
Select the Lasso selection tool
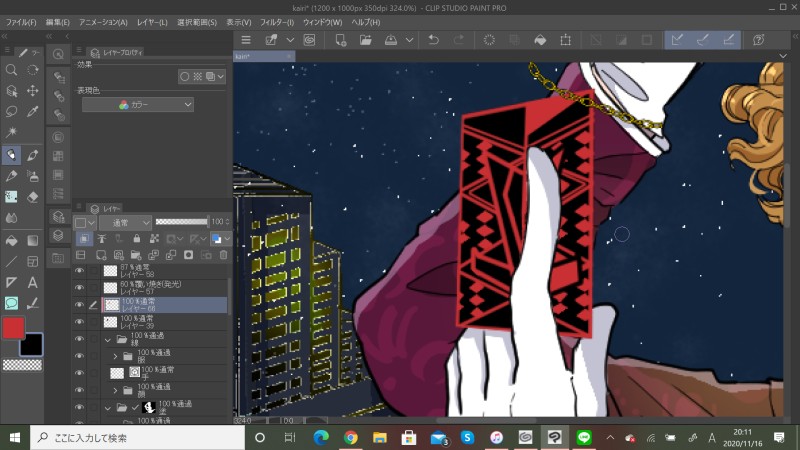(x=11, y=111)
